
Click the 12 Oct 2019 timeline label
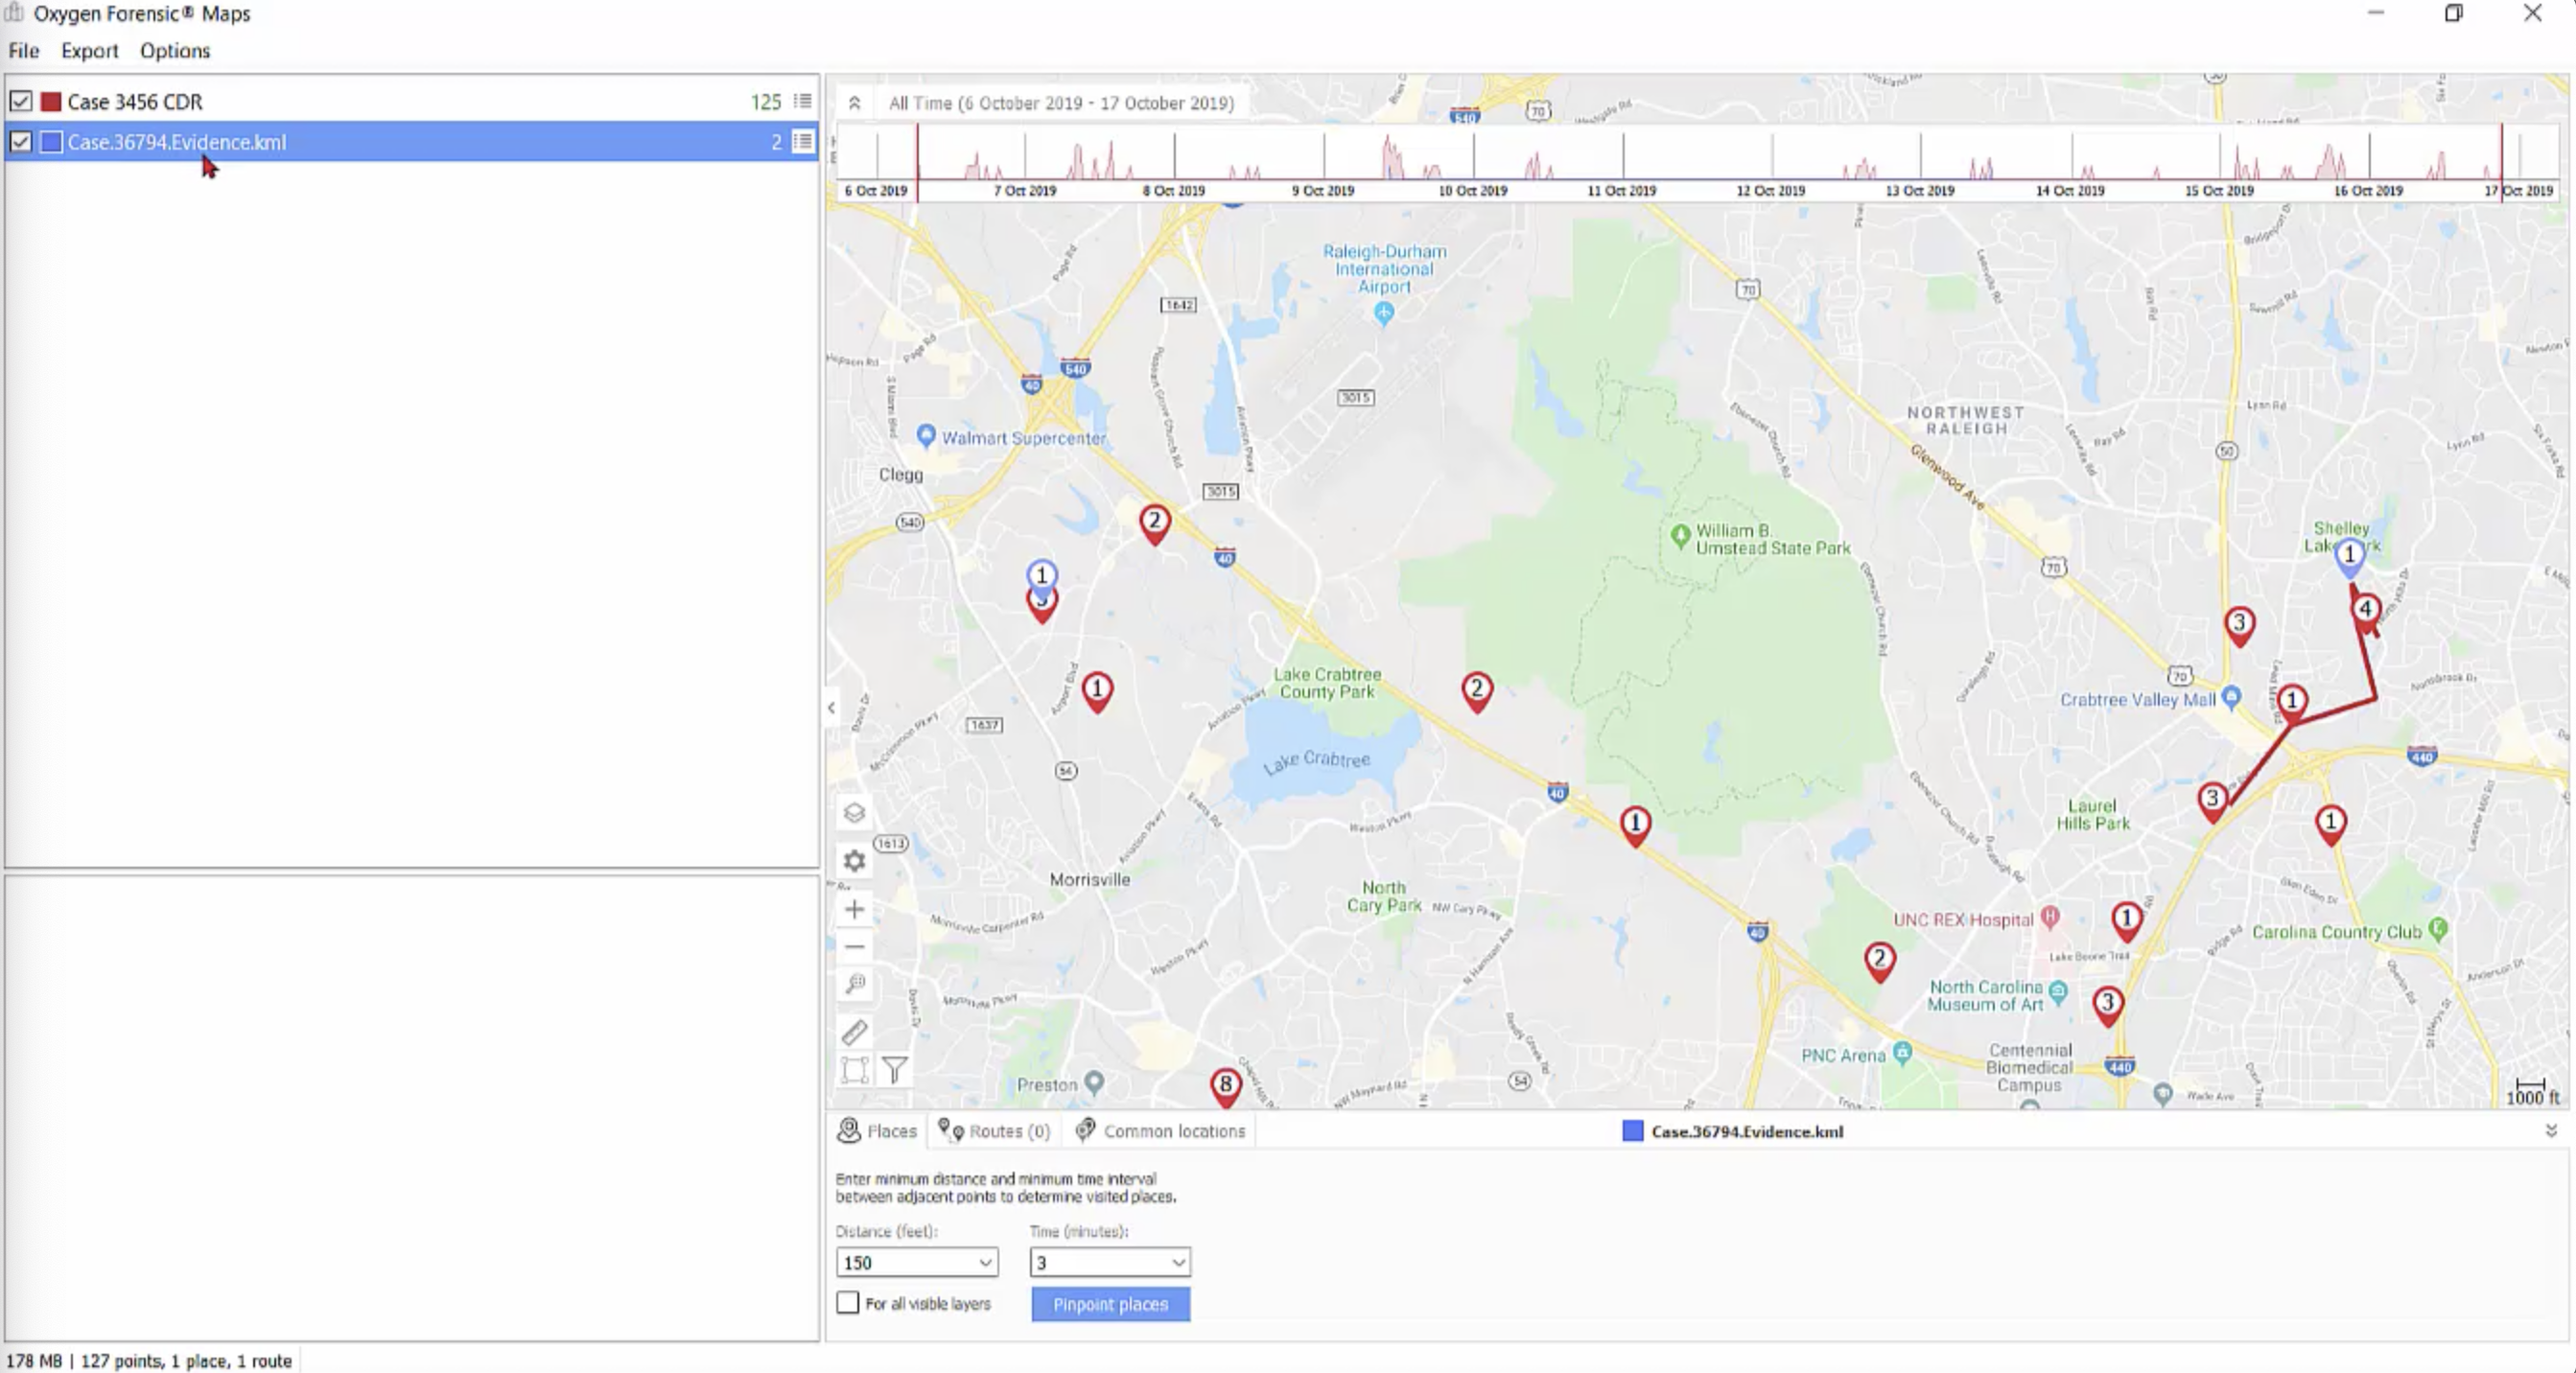(x=1770, y=190)
